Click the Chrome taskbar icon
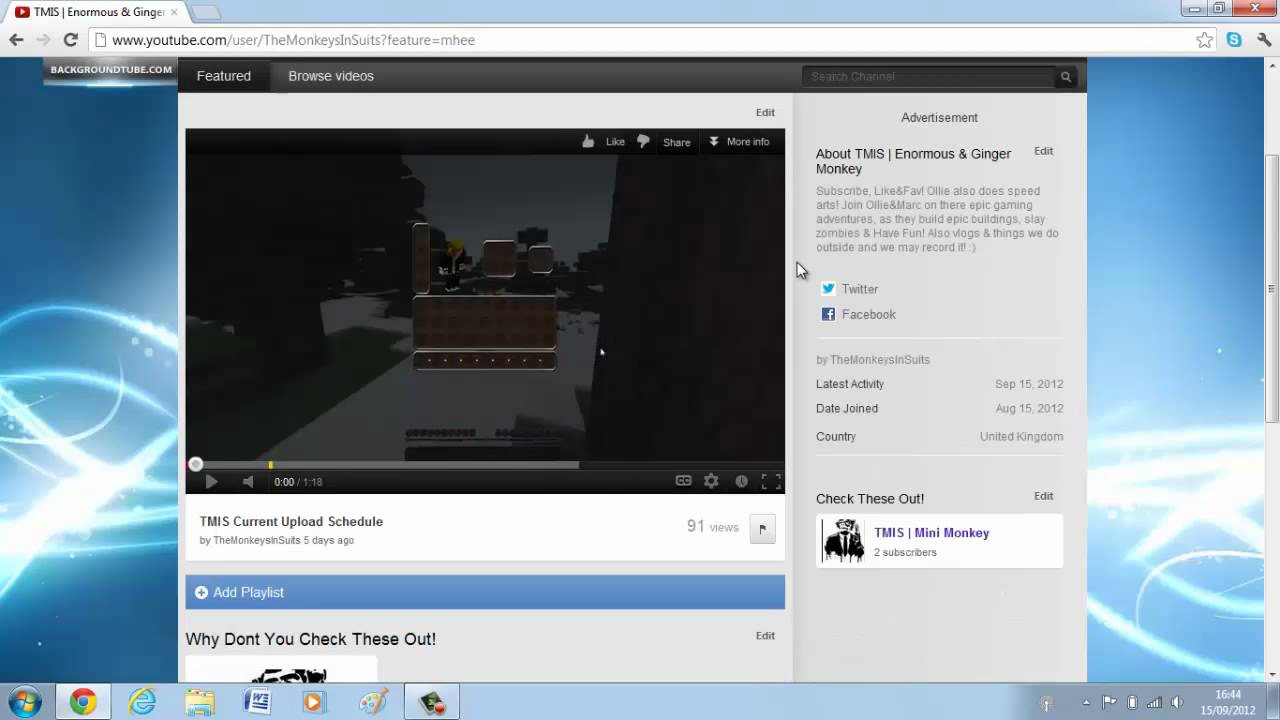The image size is (1280, 720). [x=83, y=702]
